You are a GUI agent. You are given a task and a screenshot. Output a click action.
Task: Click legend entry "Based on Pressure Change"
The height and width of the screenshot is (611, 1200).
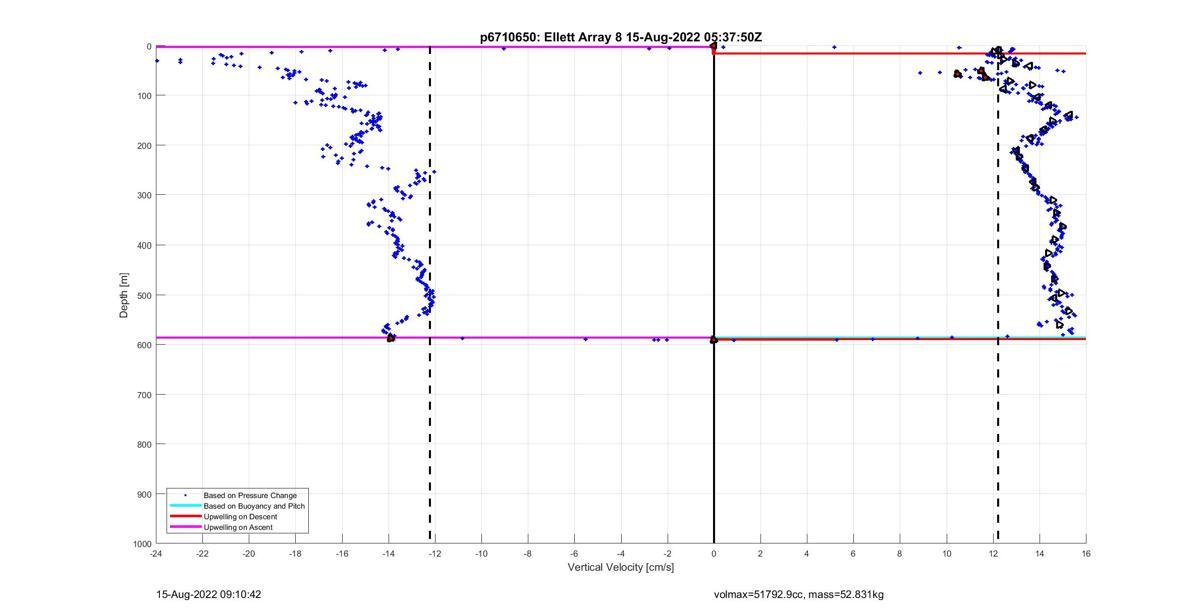(250, 495)
